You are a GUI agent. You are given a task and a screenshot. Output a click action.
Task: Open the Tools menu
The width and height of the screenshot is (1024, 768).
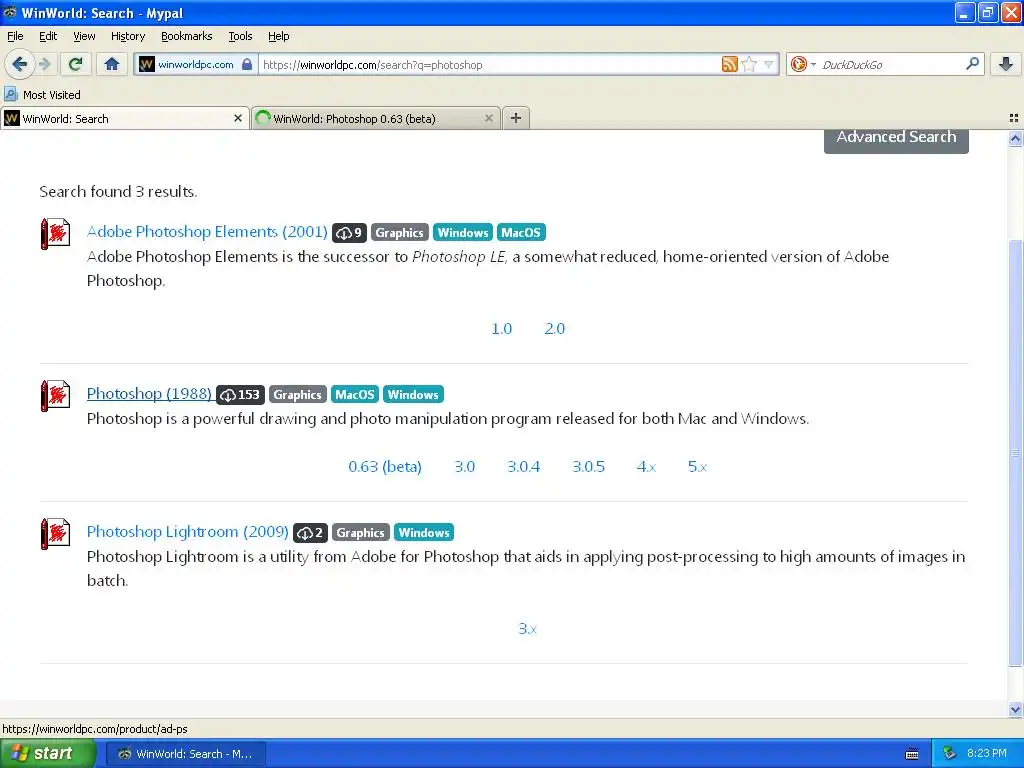click(x=240, y=36)
